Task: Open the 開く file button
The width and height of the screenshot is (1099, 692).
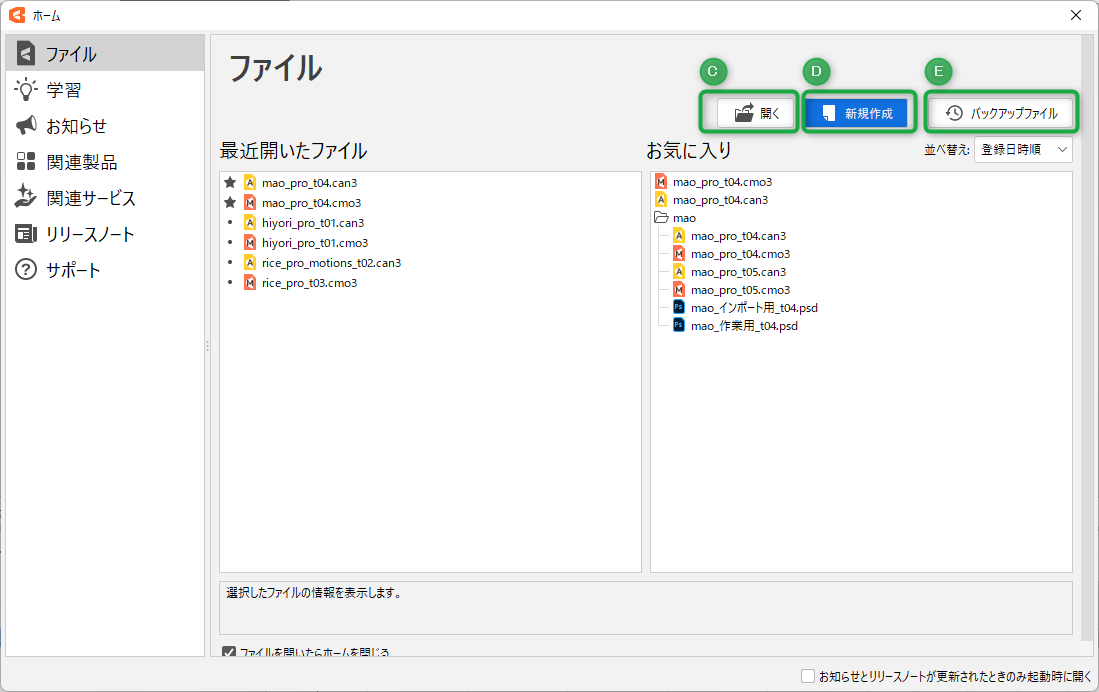Action: (x=757, y=113)
